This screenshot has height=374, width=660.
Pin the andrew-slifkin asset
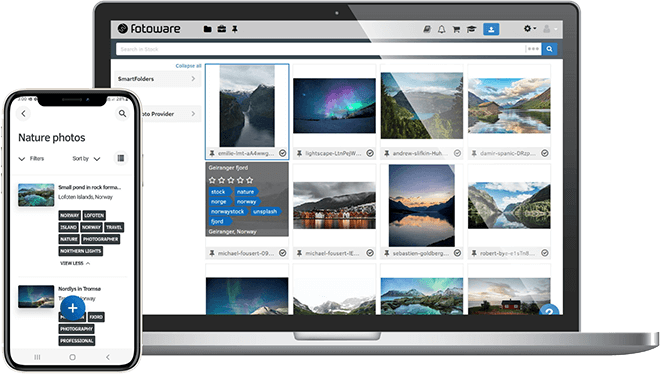tap(386, 154)
